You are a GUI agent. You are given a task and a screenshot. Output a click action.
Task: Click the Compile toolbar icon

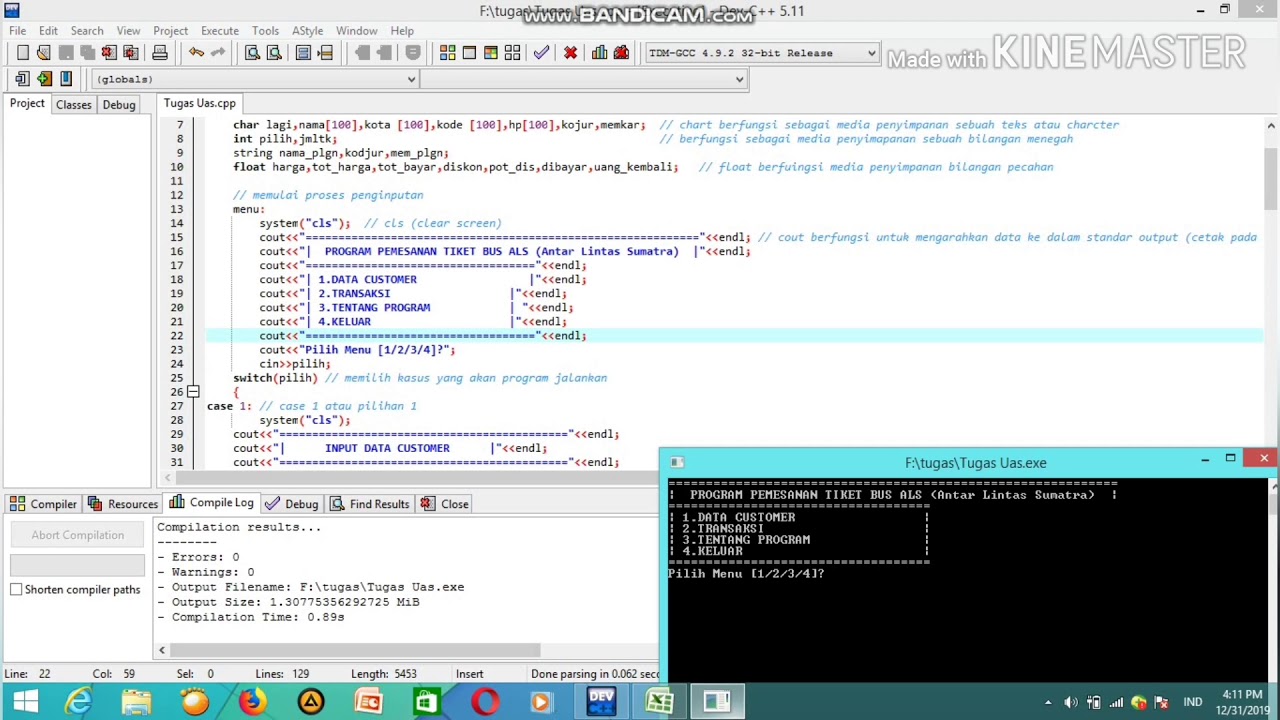(x=447, y=53)
